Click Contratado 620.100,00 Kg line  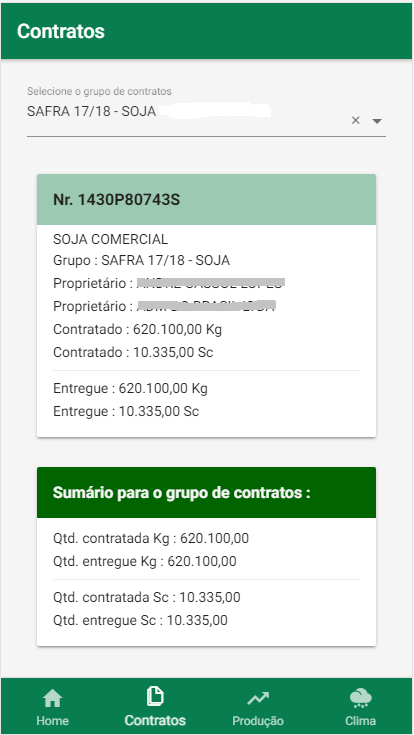click(x=137, y=330)
